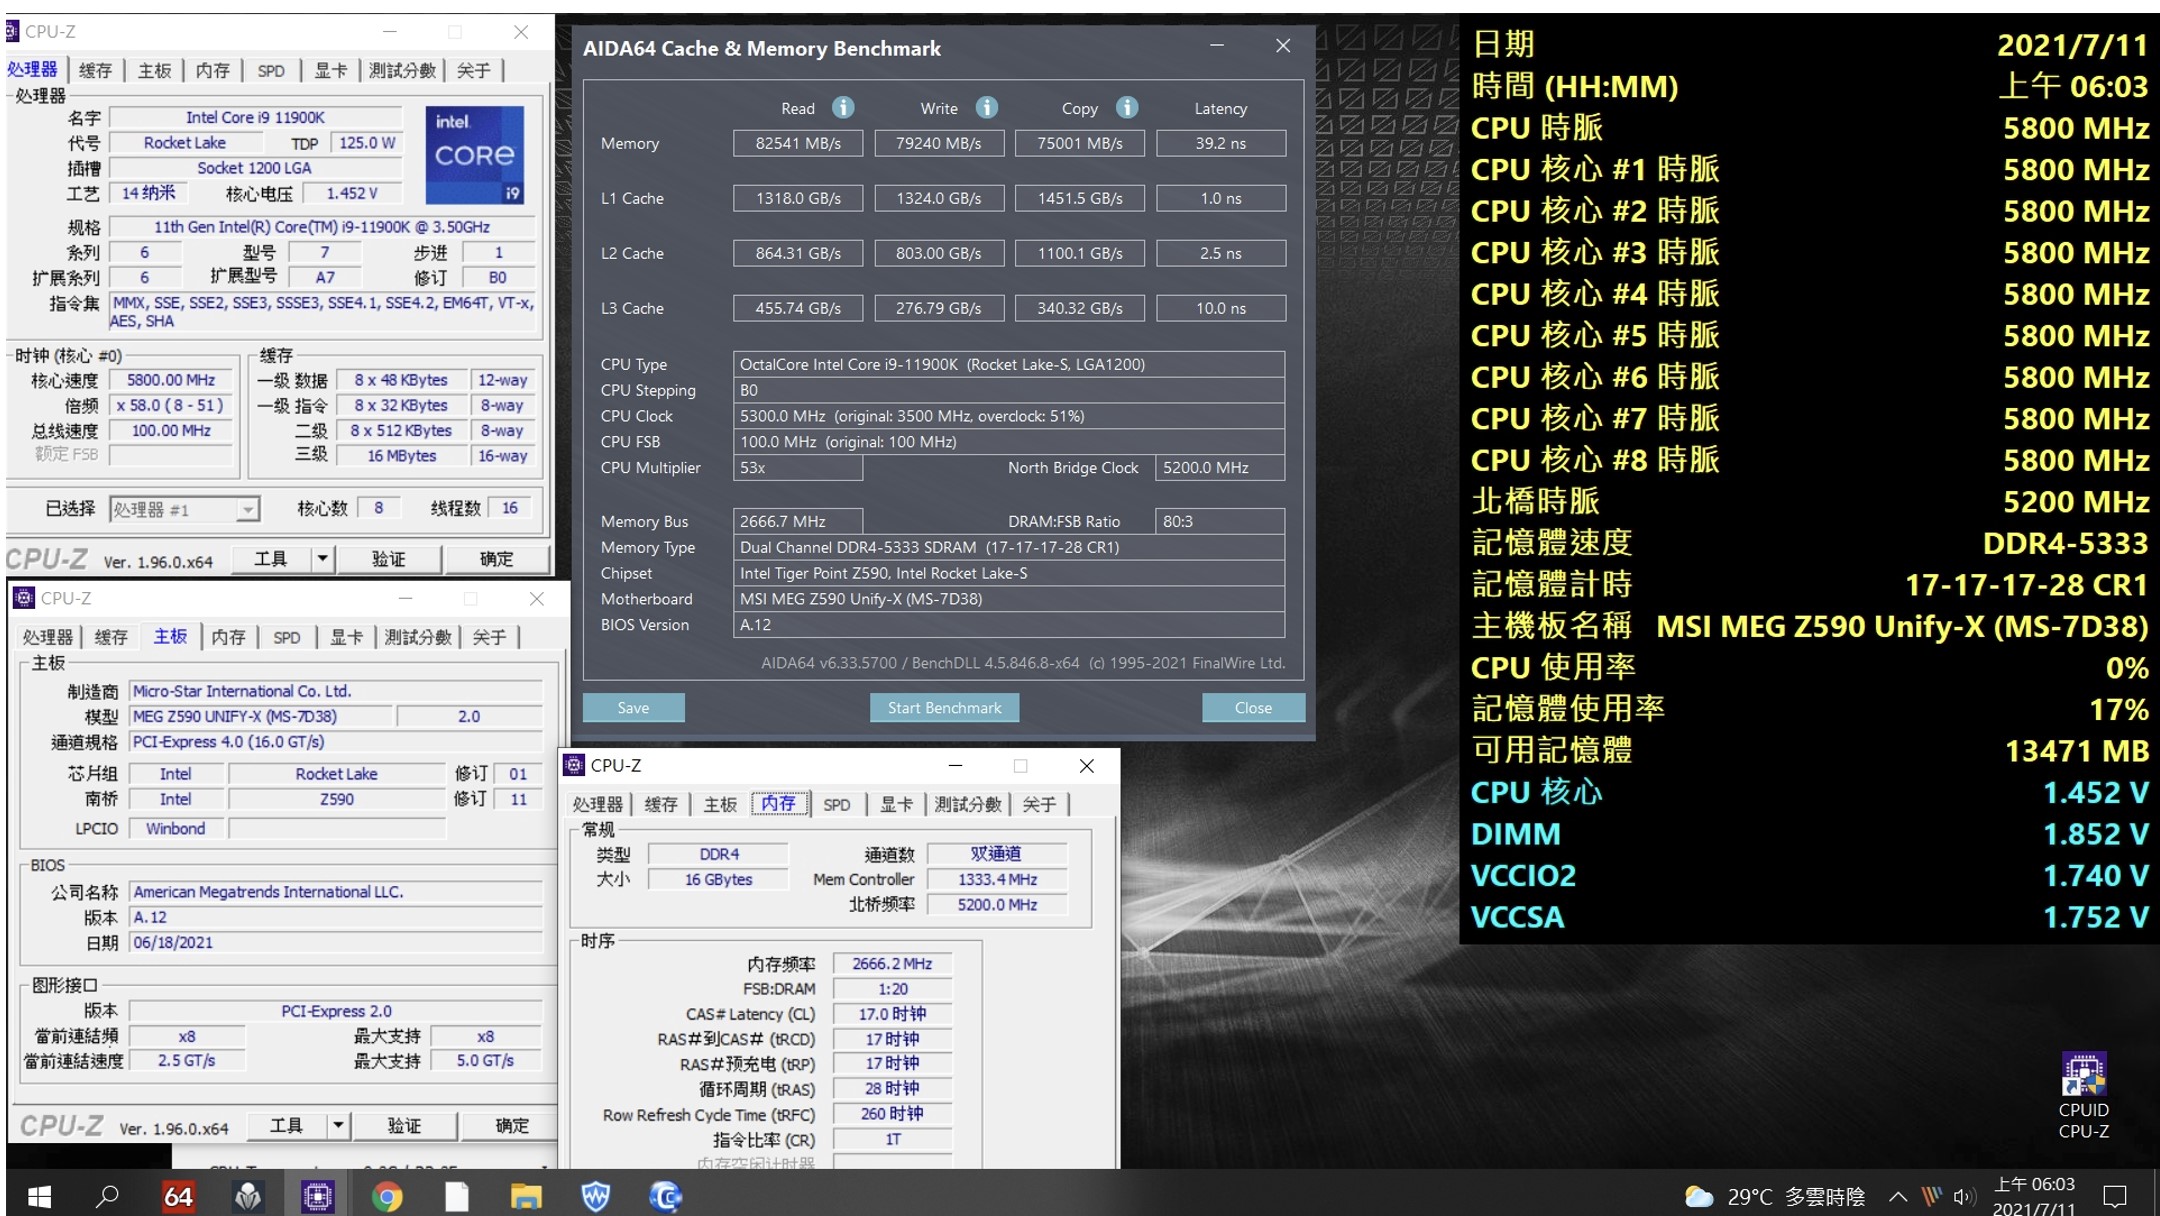Click the taskbar clock showing 06:03

click(2034, 1196)
